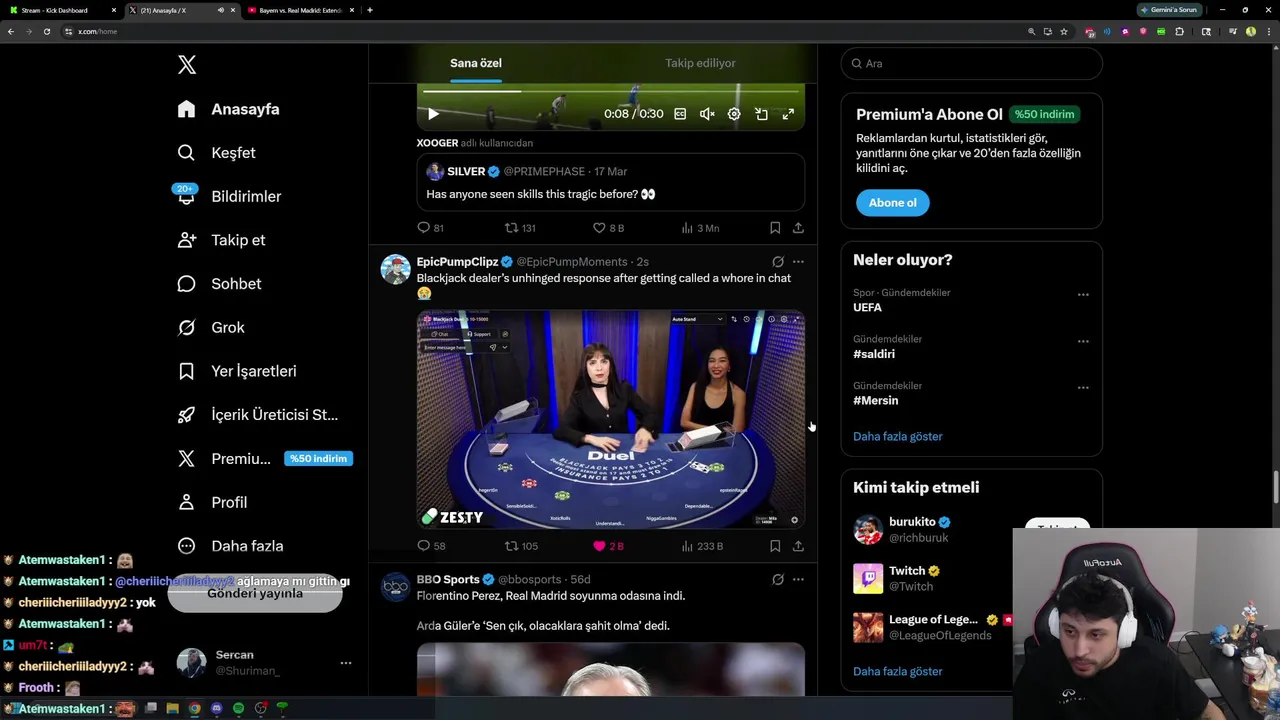Bookmark the XOOGER video post

775,228
